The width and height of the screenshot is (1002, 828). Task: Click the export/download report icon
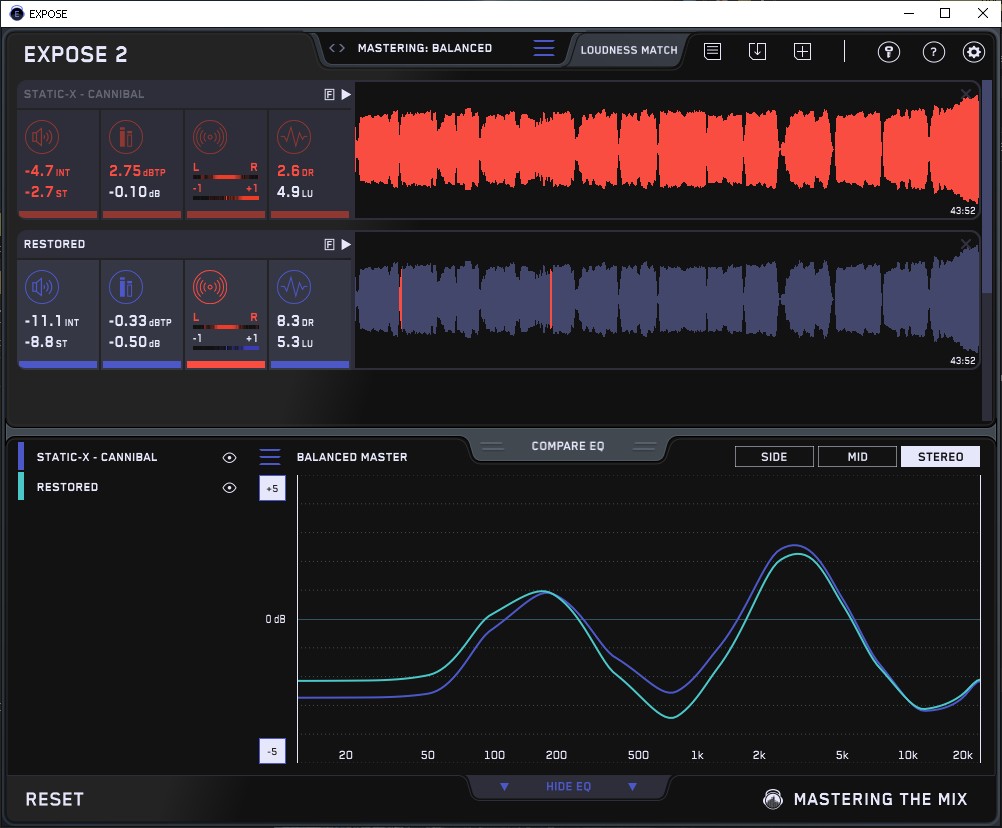(x=757, y=51)
